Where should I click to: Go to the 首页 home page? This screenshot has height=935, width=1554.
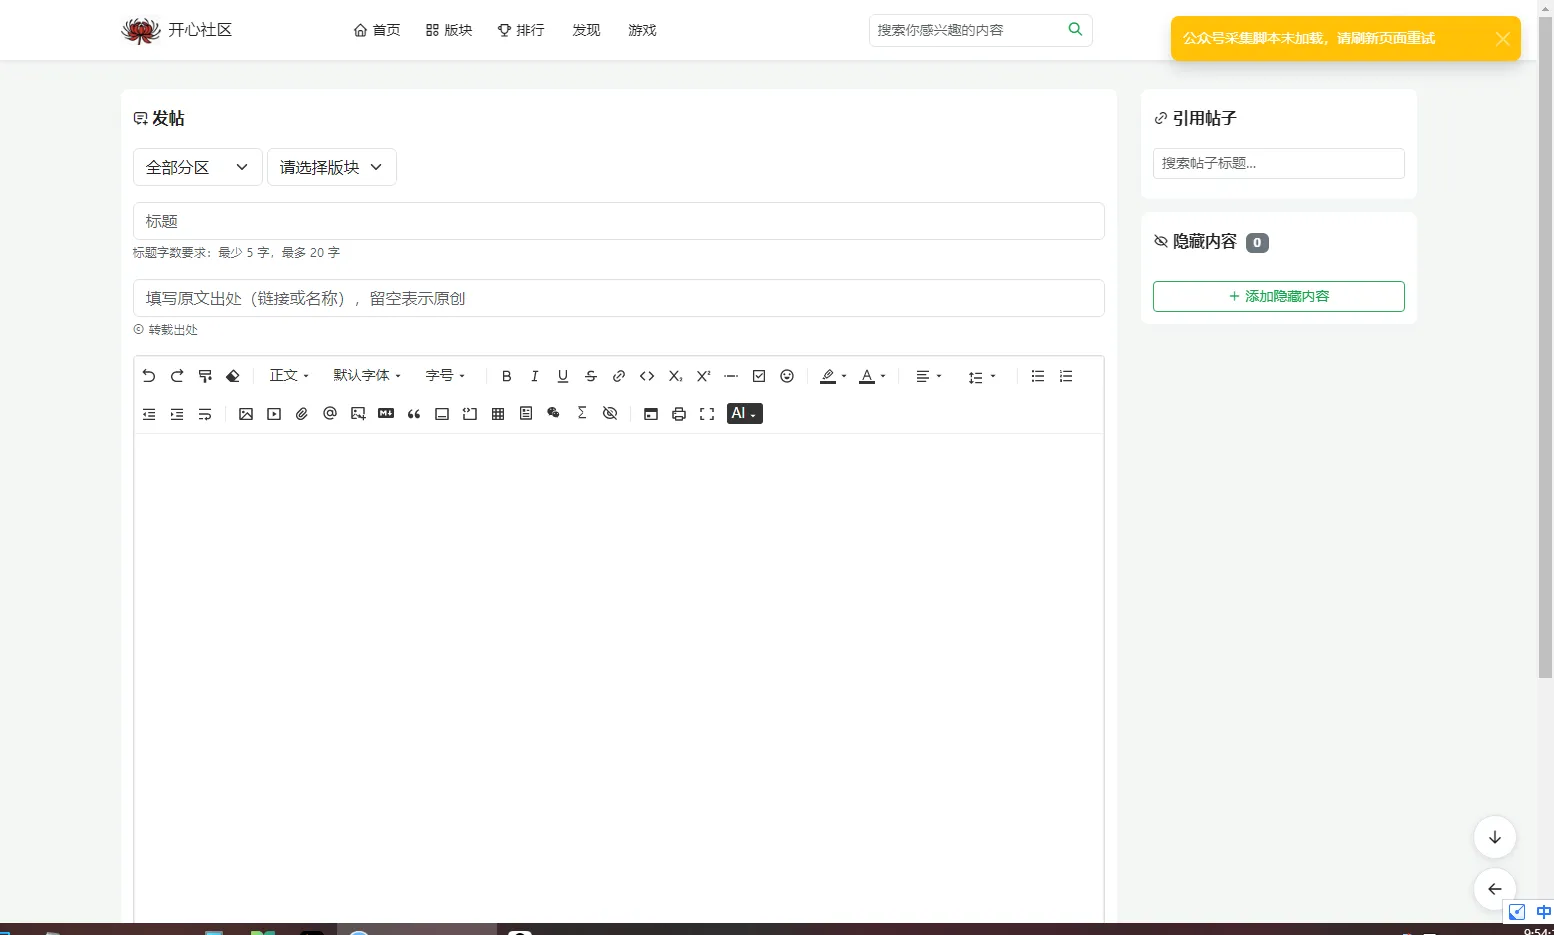point(377,30)
